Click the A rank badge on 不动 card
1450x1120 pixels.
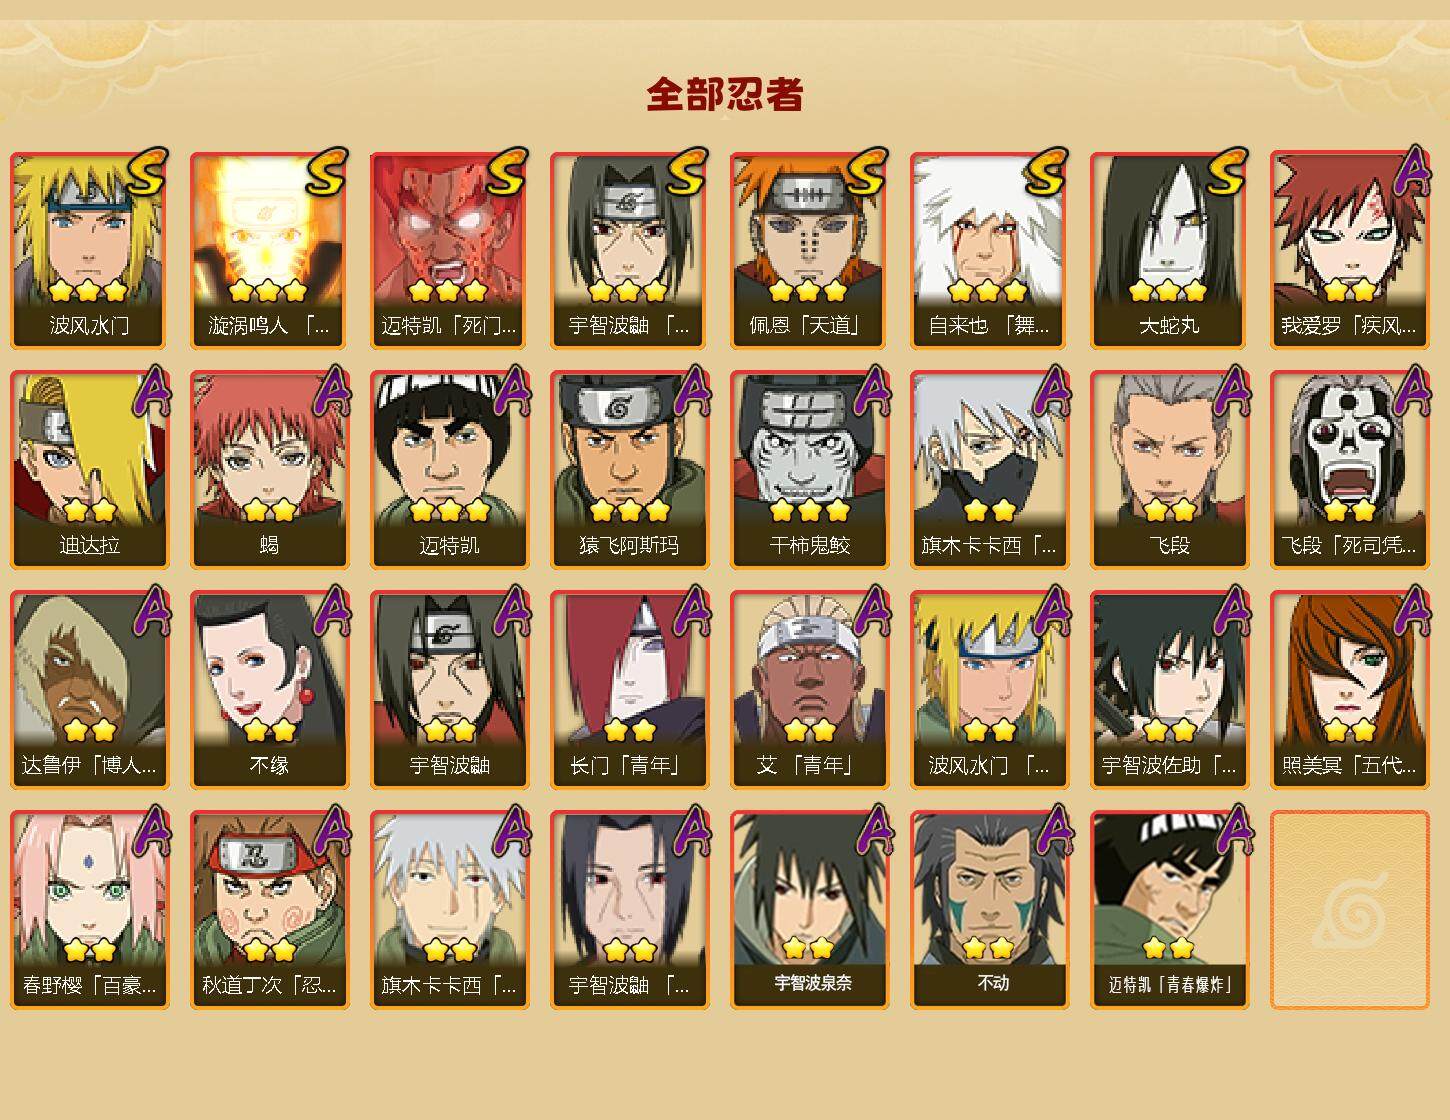[x=1052, y=831]
